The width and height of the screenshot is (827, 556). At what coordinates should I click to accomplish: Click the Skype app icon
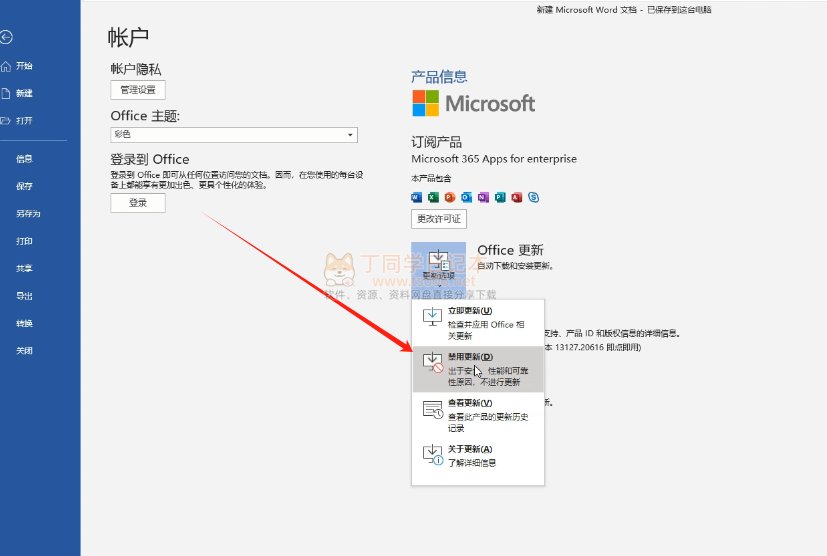pos(534,197)
